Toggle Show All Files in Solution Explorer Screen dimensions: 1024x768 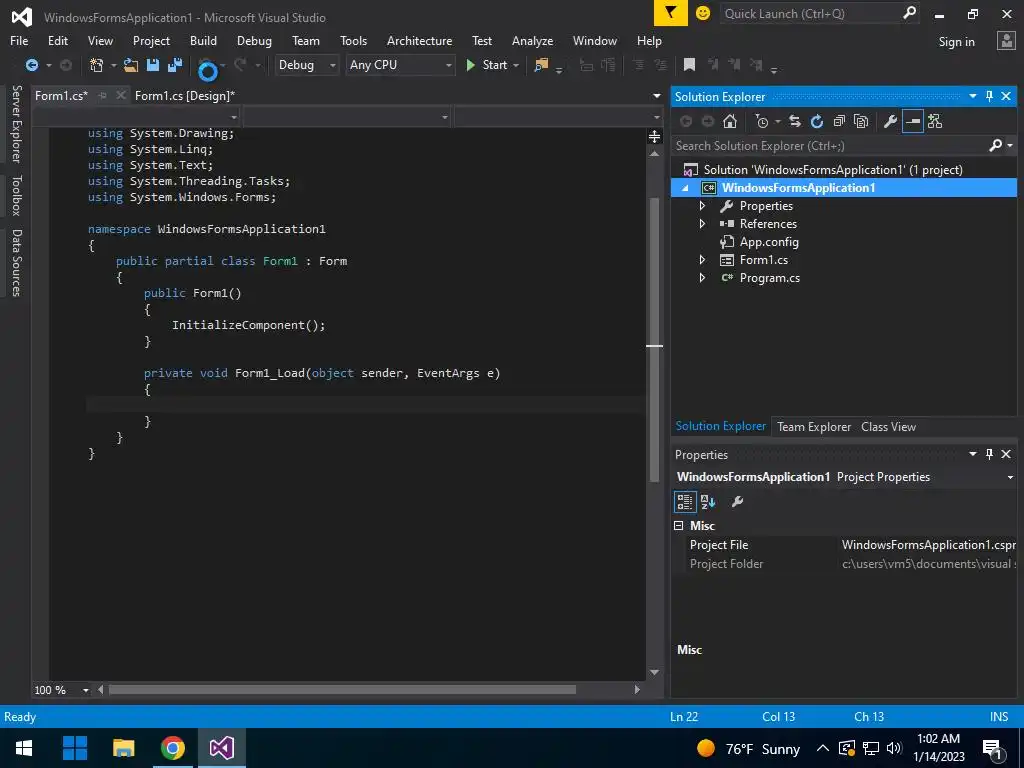pos(861,121)
